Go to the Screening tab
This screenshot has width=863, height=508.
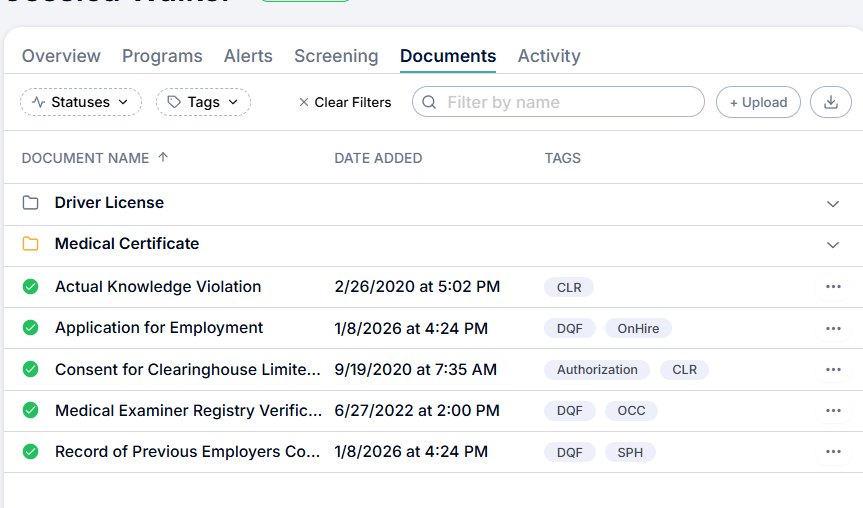[336, 56]
